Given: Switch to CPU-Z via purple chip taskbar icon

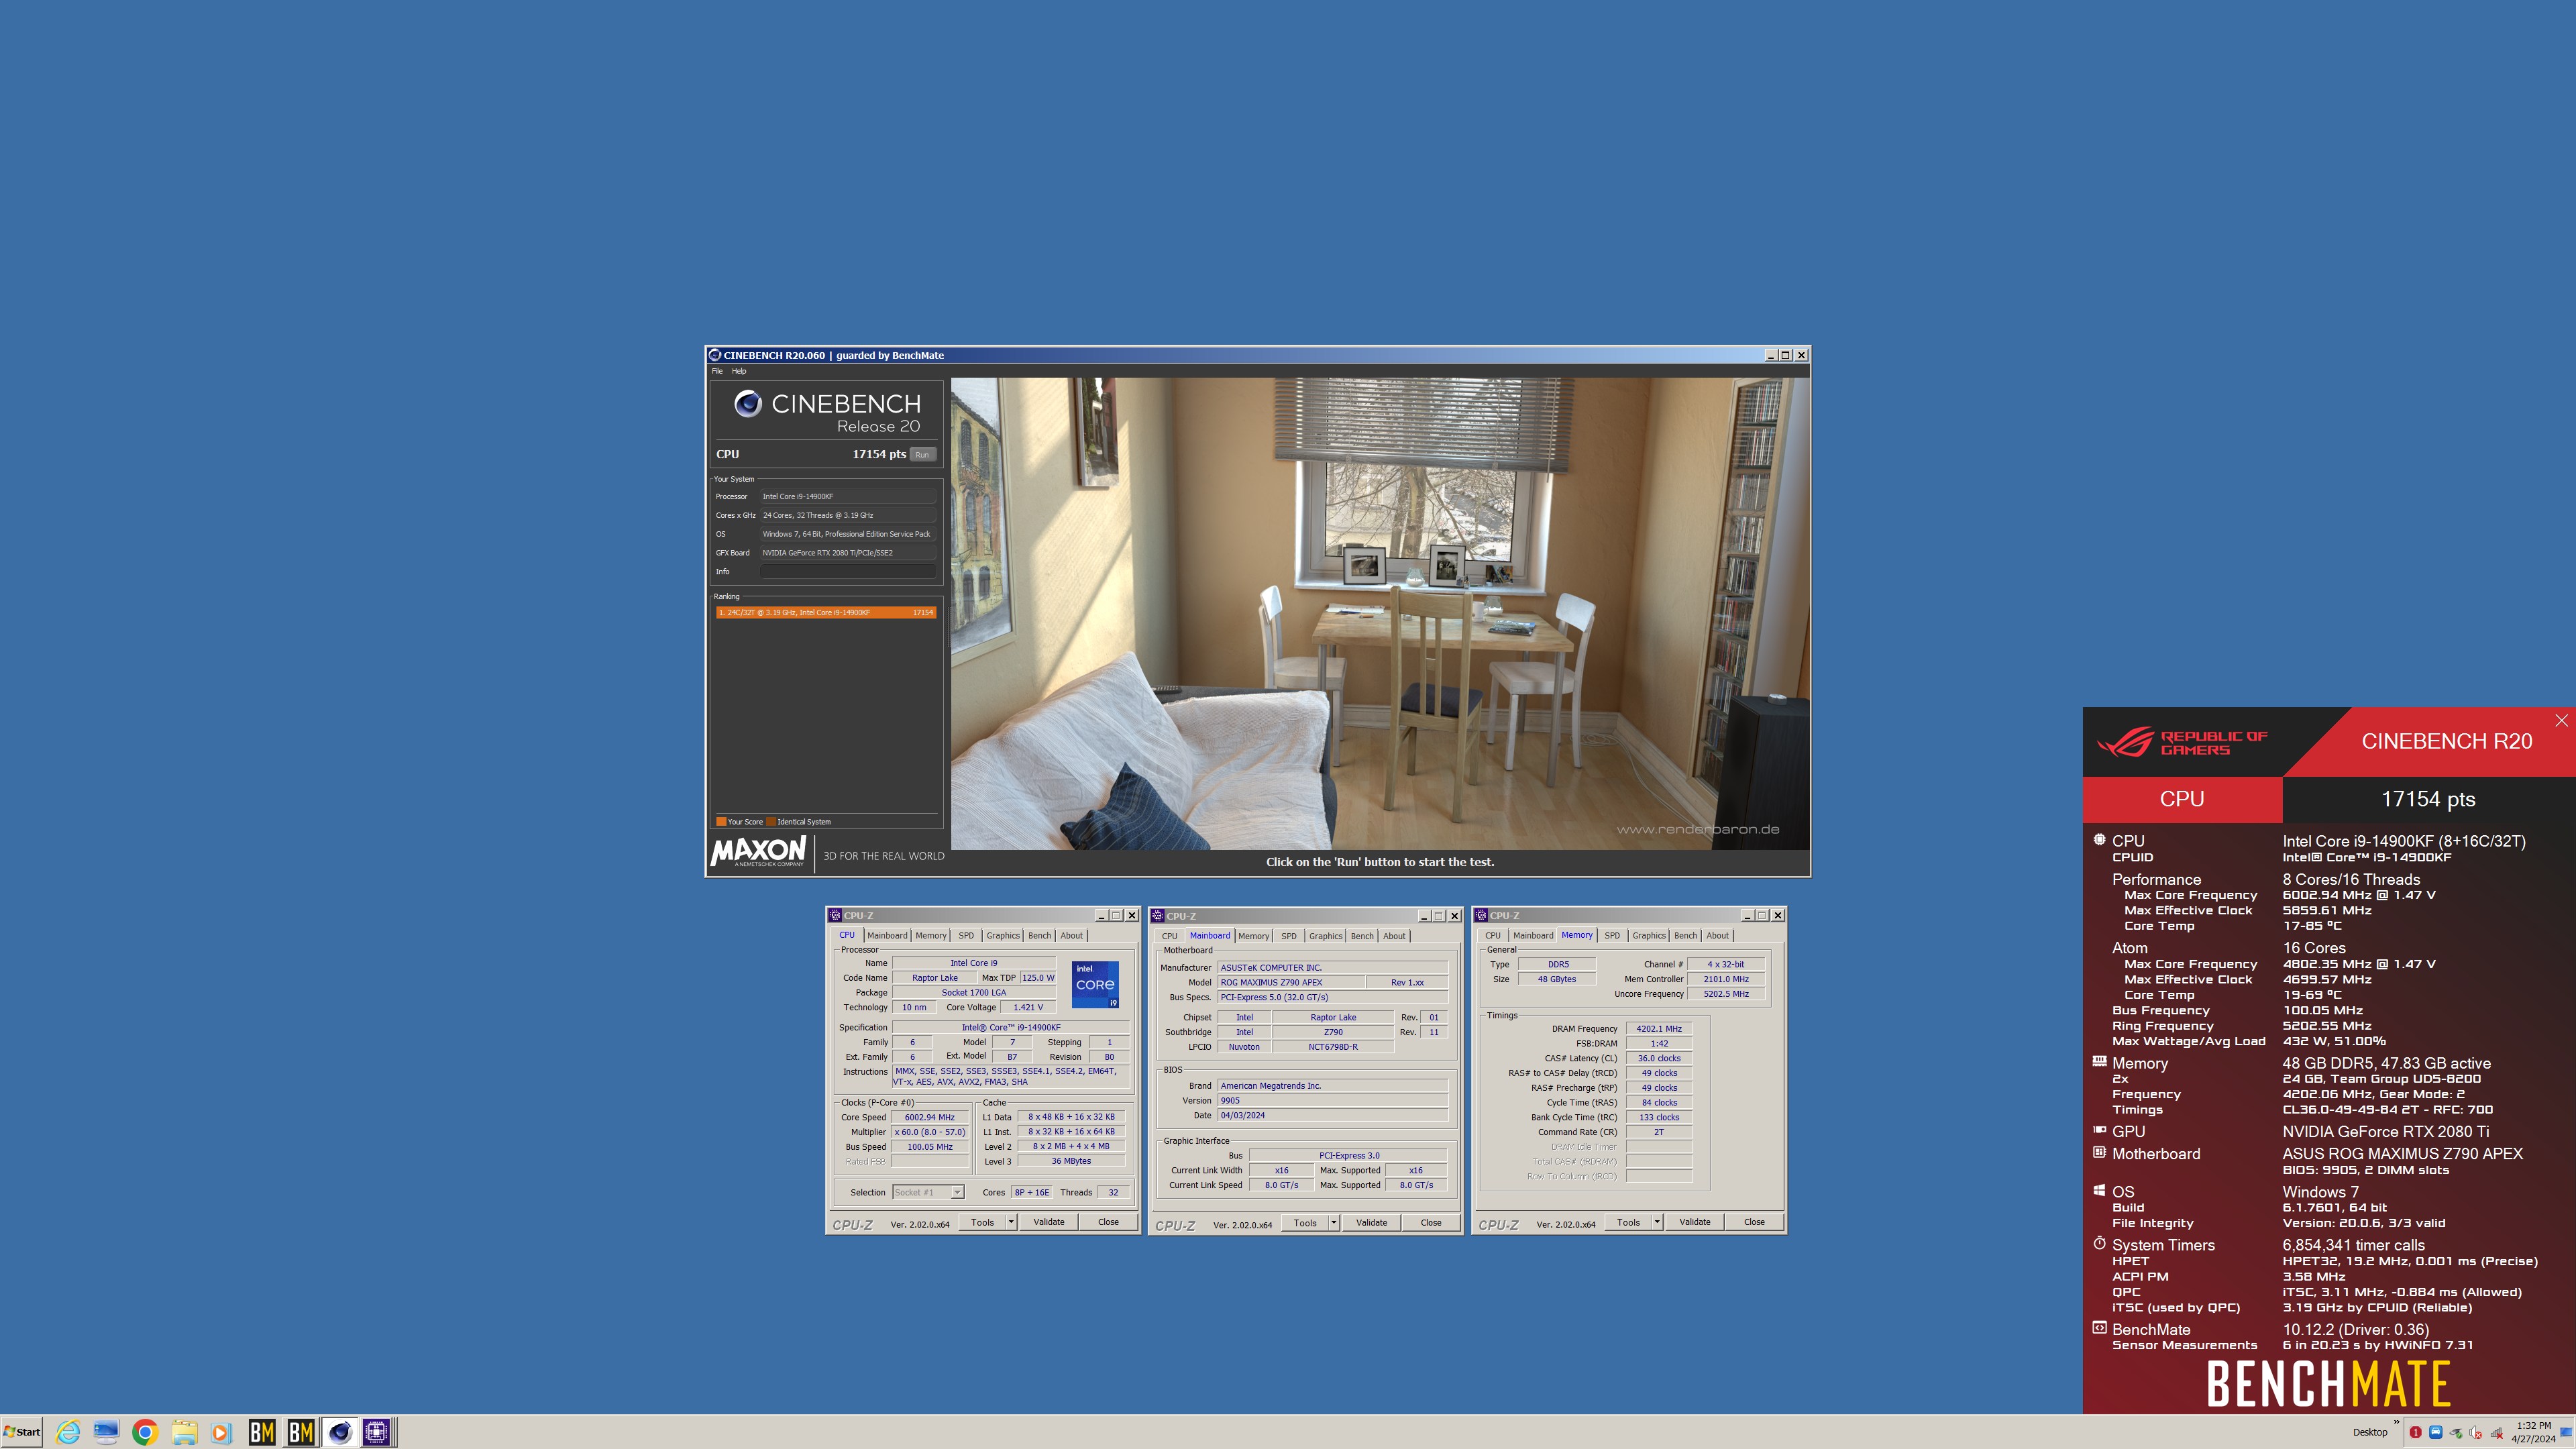Looking at the screenshot, I should (x=377, y=1432).
